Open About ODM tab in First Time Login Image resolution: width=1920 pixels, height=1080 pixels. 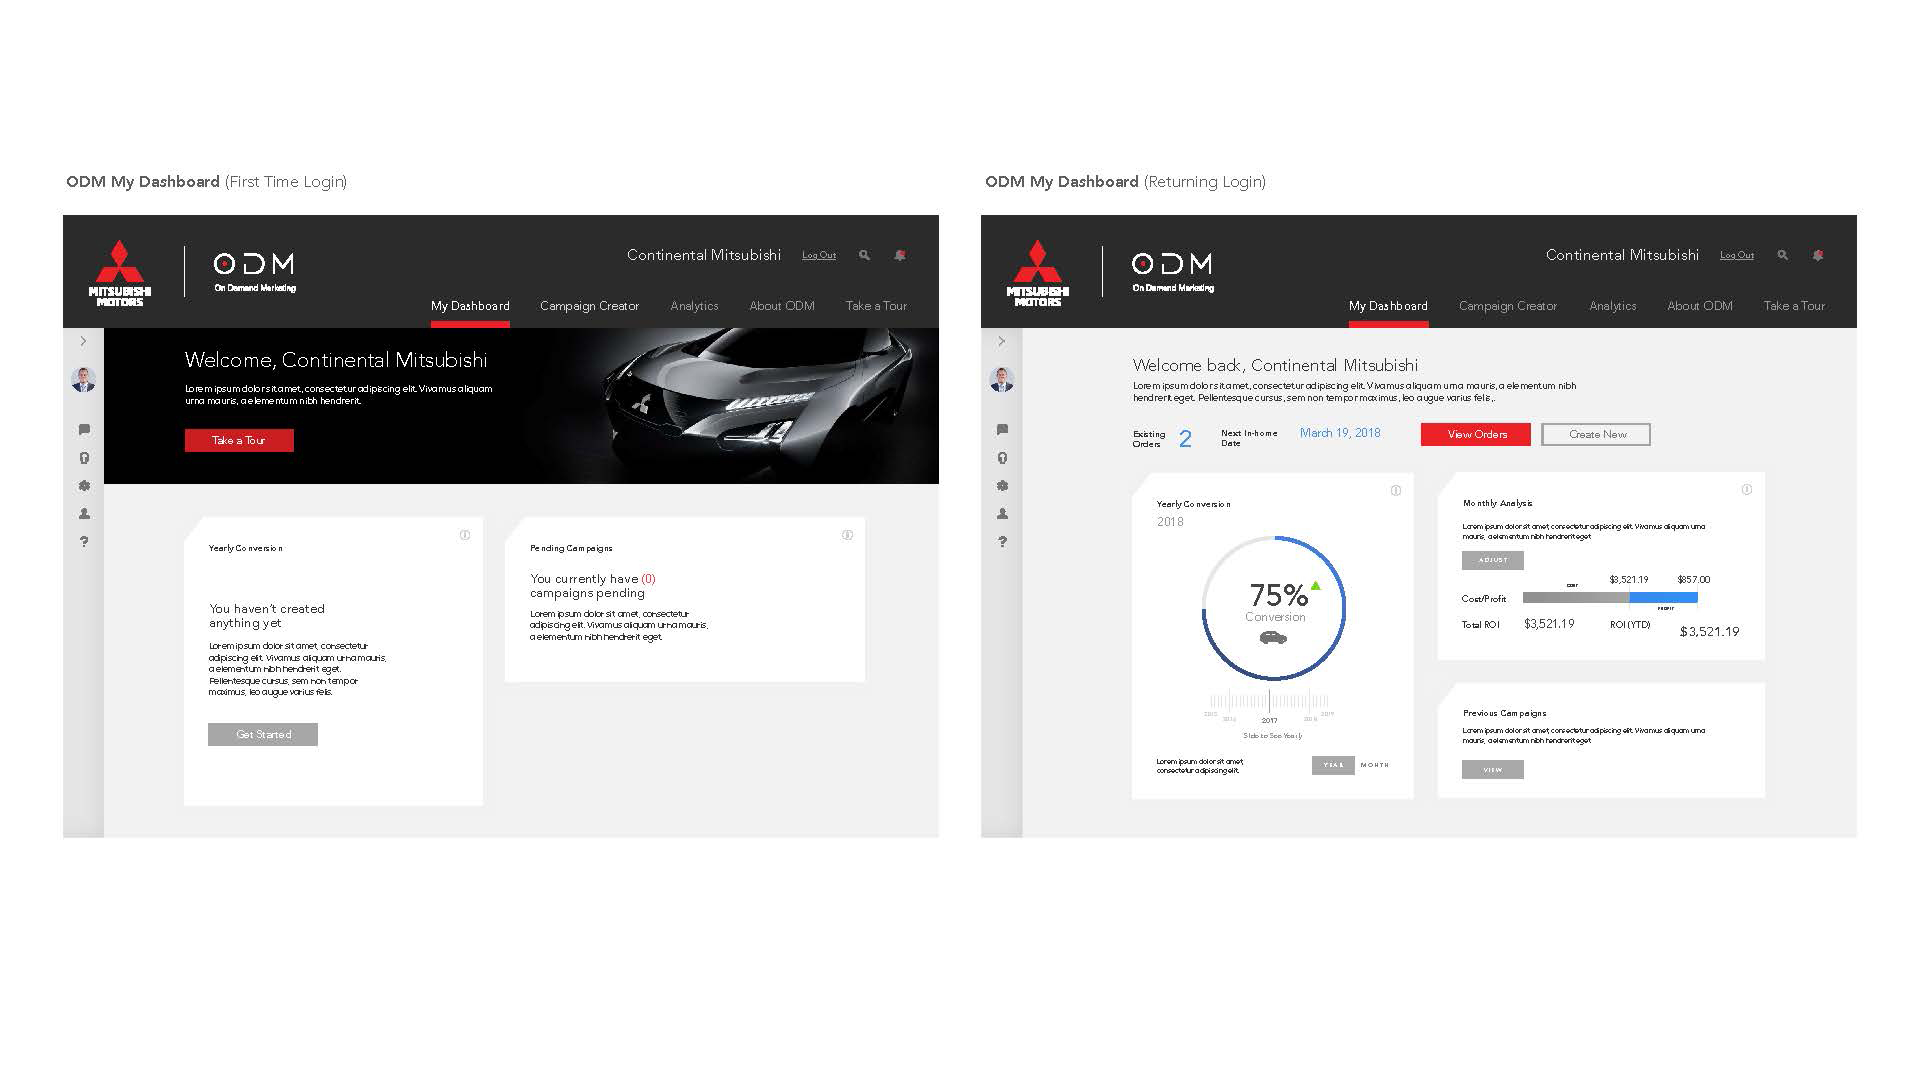point(782,306)
